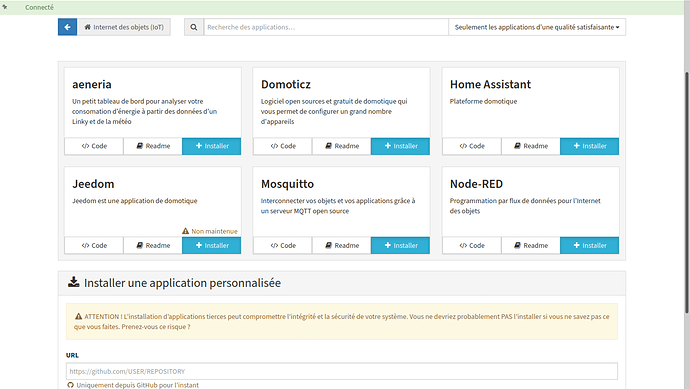Install the aeneria application
The image size is (690, 389).
[212, 146]
